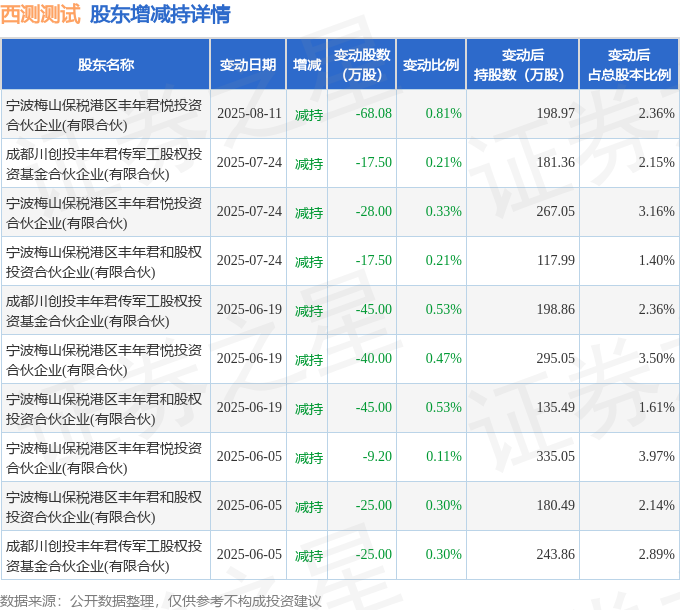The height and width of the screenshot is (610, 680).
Task: Click the 0.81% change ratio
Action: click(x=443, y=114)
